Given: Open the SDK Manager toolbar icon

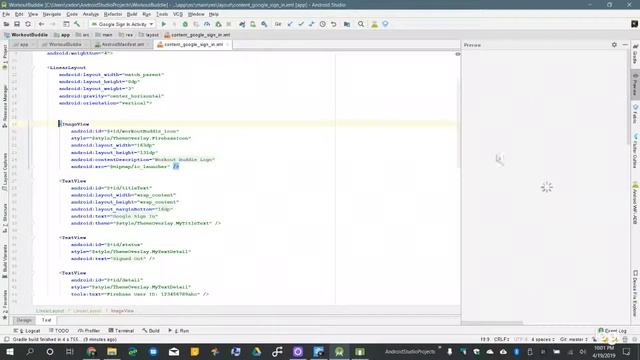Looking at the screenshot, I should [x=264, y=24].
